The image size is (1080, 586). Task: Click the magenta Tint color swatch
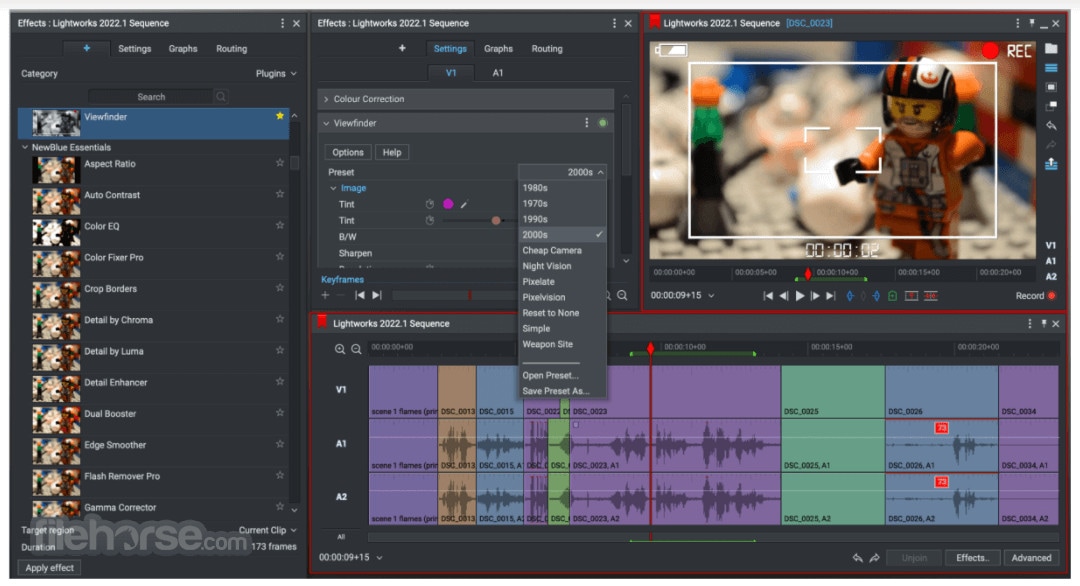click(448, 204)
